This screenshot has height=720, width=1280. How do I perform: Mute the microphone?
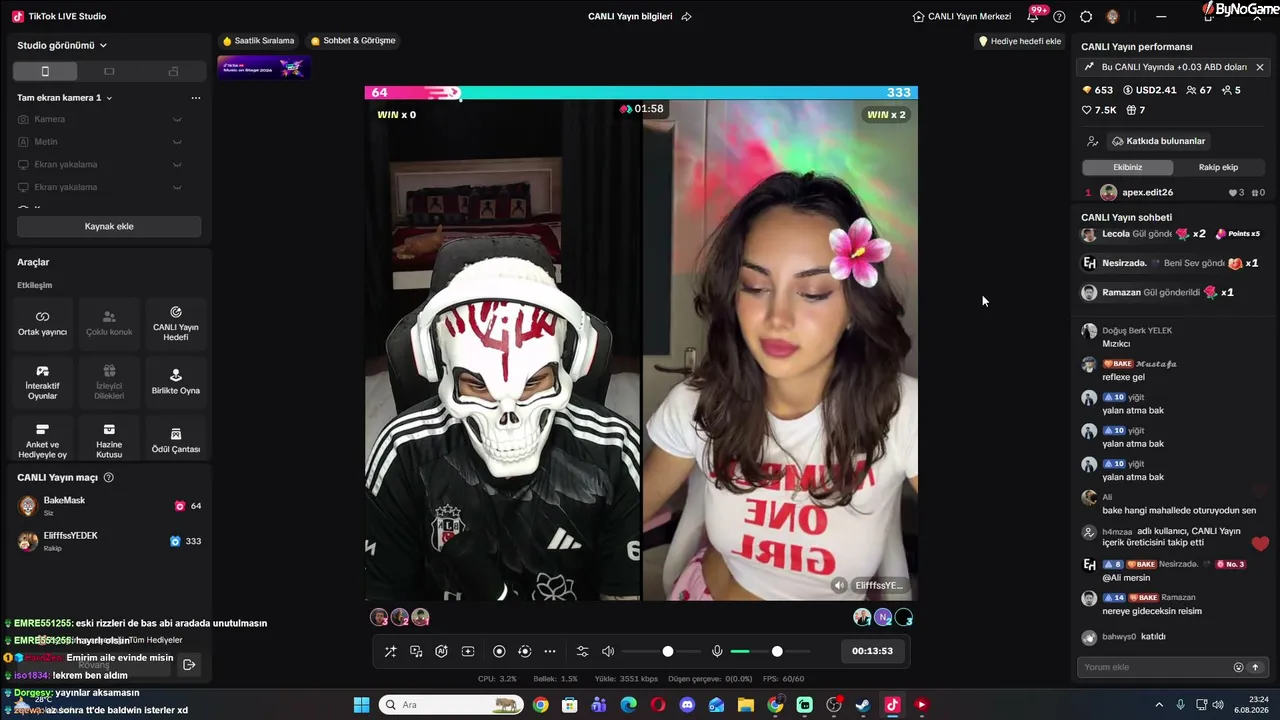tap(717, 651)
